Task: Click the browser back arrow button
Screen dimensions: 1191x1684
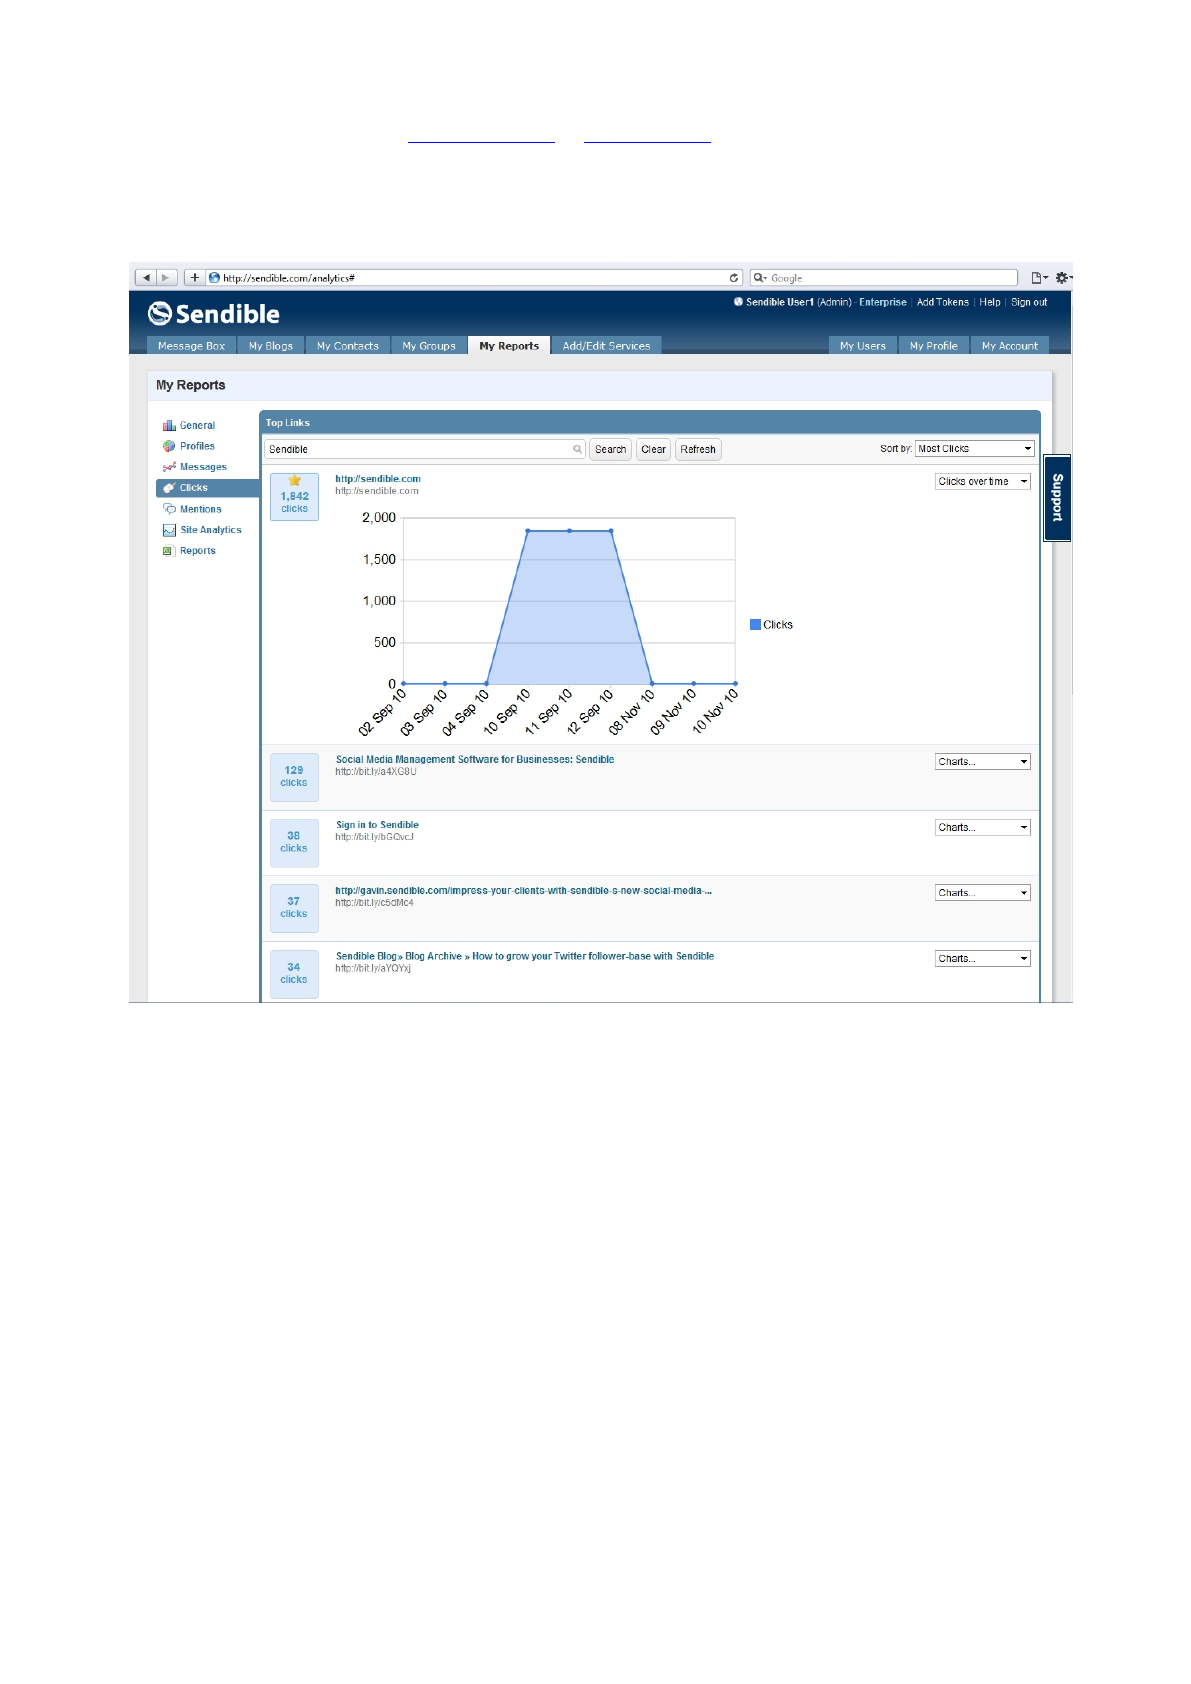Action: pos(146,278)
